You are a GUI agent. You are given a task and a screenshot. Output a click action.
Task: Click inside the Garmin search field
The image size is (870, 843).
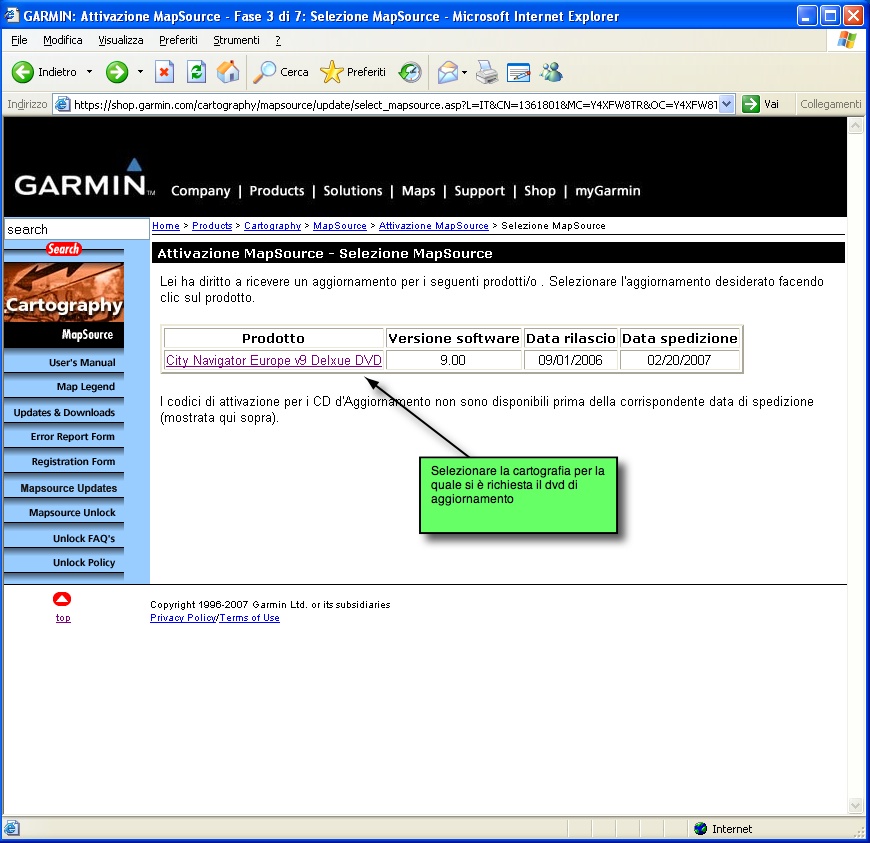click(x=76, y=230)
